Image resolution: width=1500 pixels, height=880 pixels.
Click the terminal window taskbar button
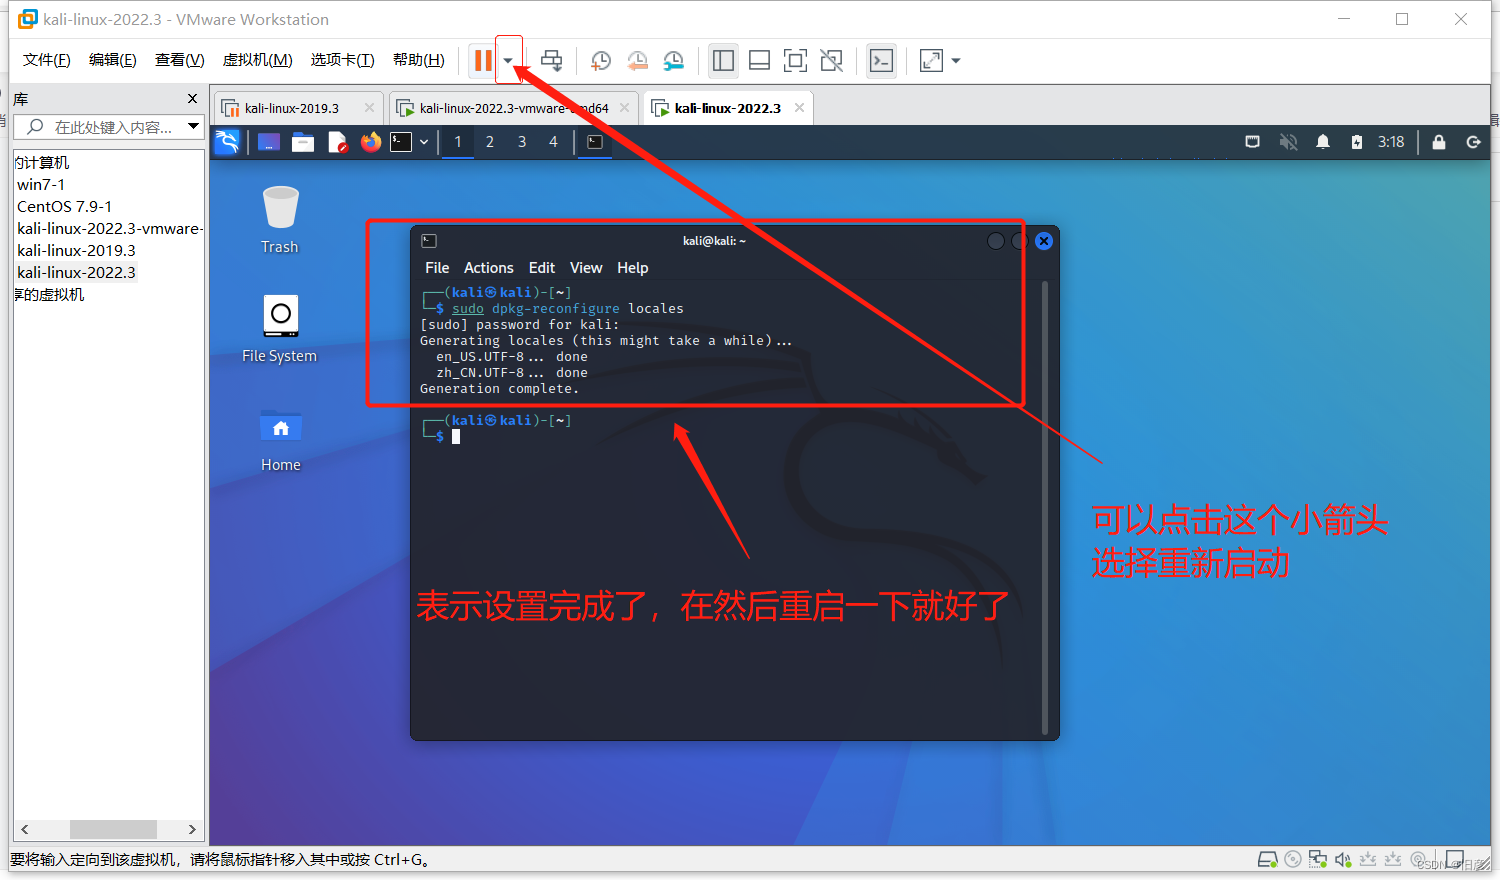click(x=595, y=142)
